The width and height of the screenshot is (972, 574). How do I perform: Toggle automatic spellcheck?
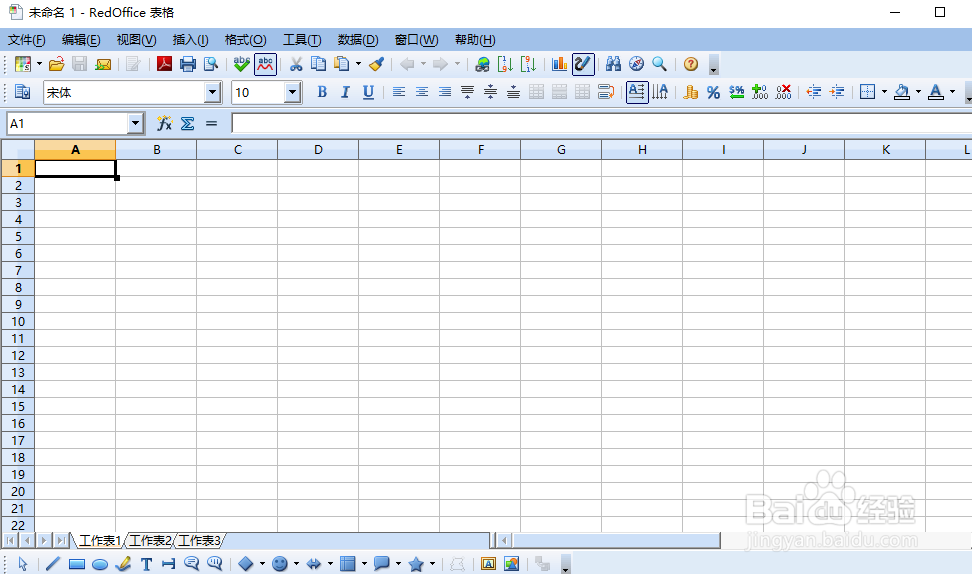pyautogui.click(x=265, y=64)
